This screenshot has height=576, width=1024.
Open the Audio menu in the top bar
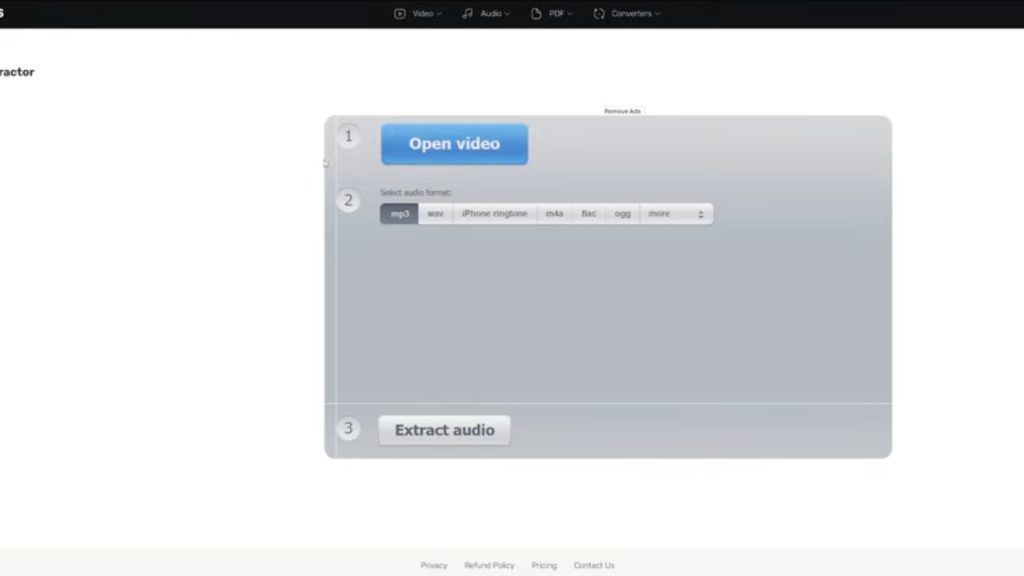[x=487, y=14]
